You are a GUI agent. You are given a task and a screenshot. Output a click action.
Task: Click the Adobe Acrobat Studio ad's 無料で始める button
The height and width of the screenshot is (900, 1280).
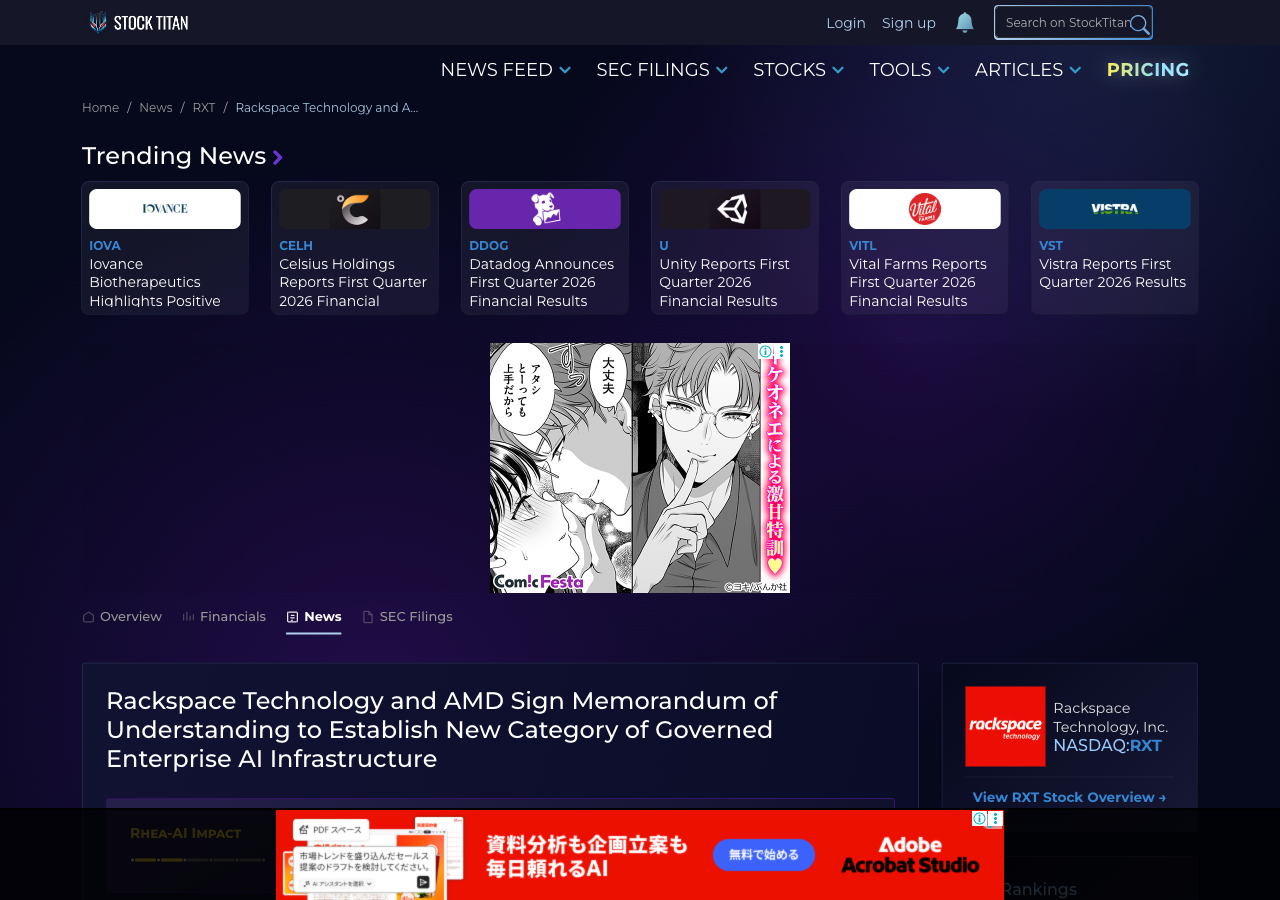point(764,855)
